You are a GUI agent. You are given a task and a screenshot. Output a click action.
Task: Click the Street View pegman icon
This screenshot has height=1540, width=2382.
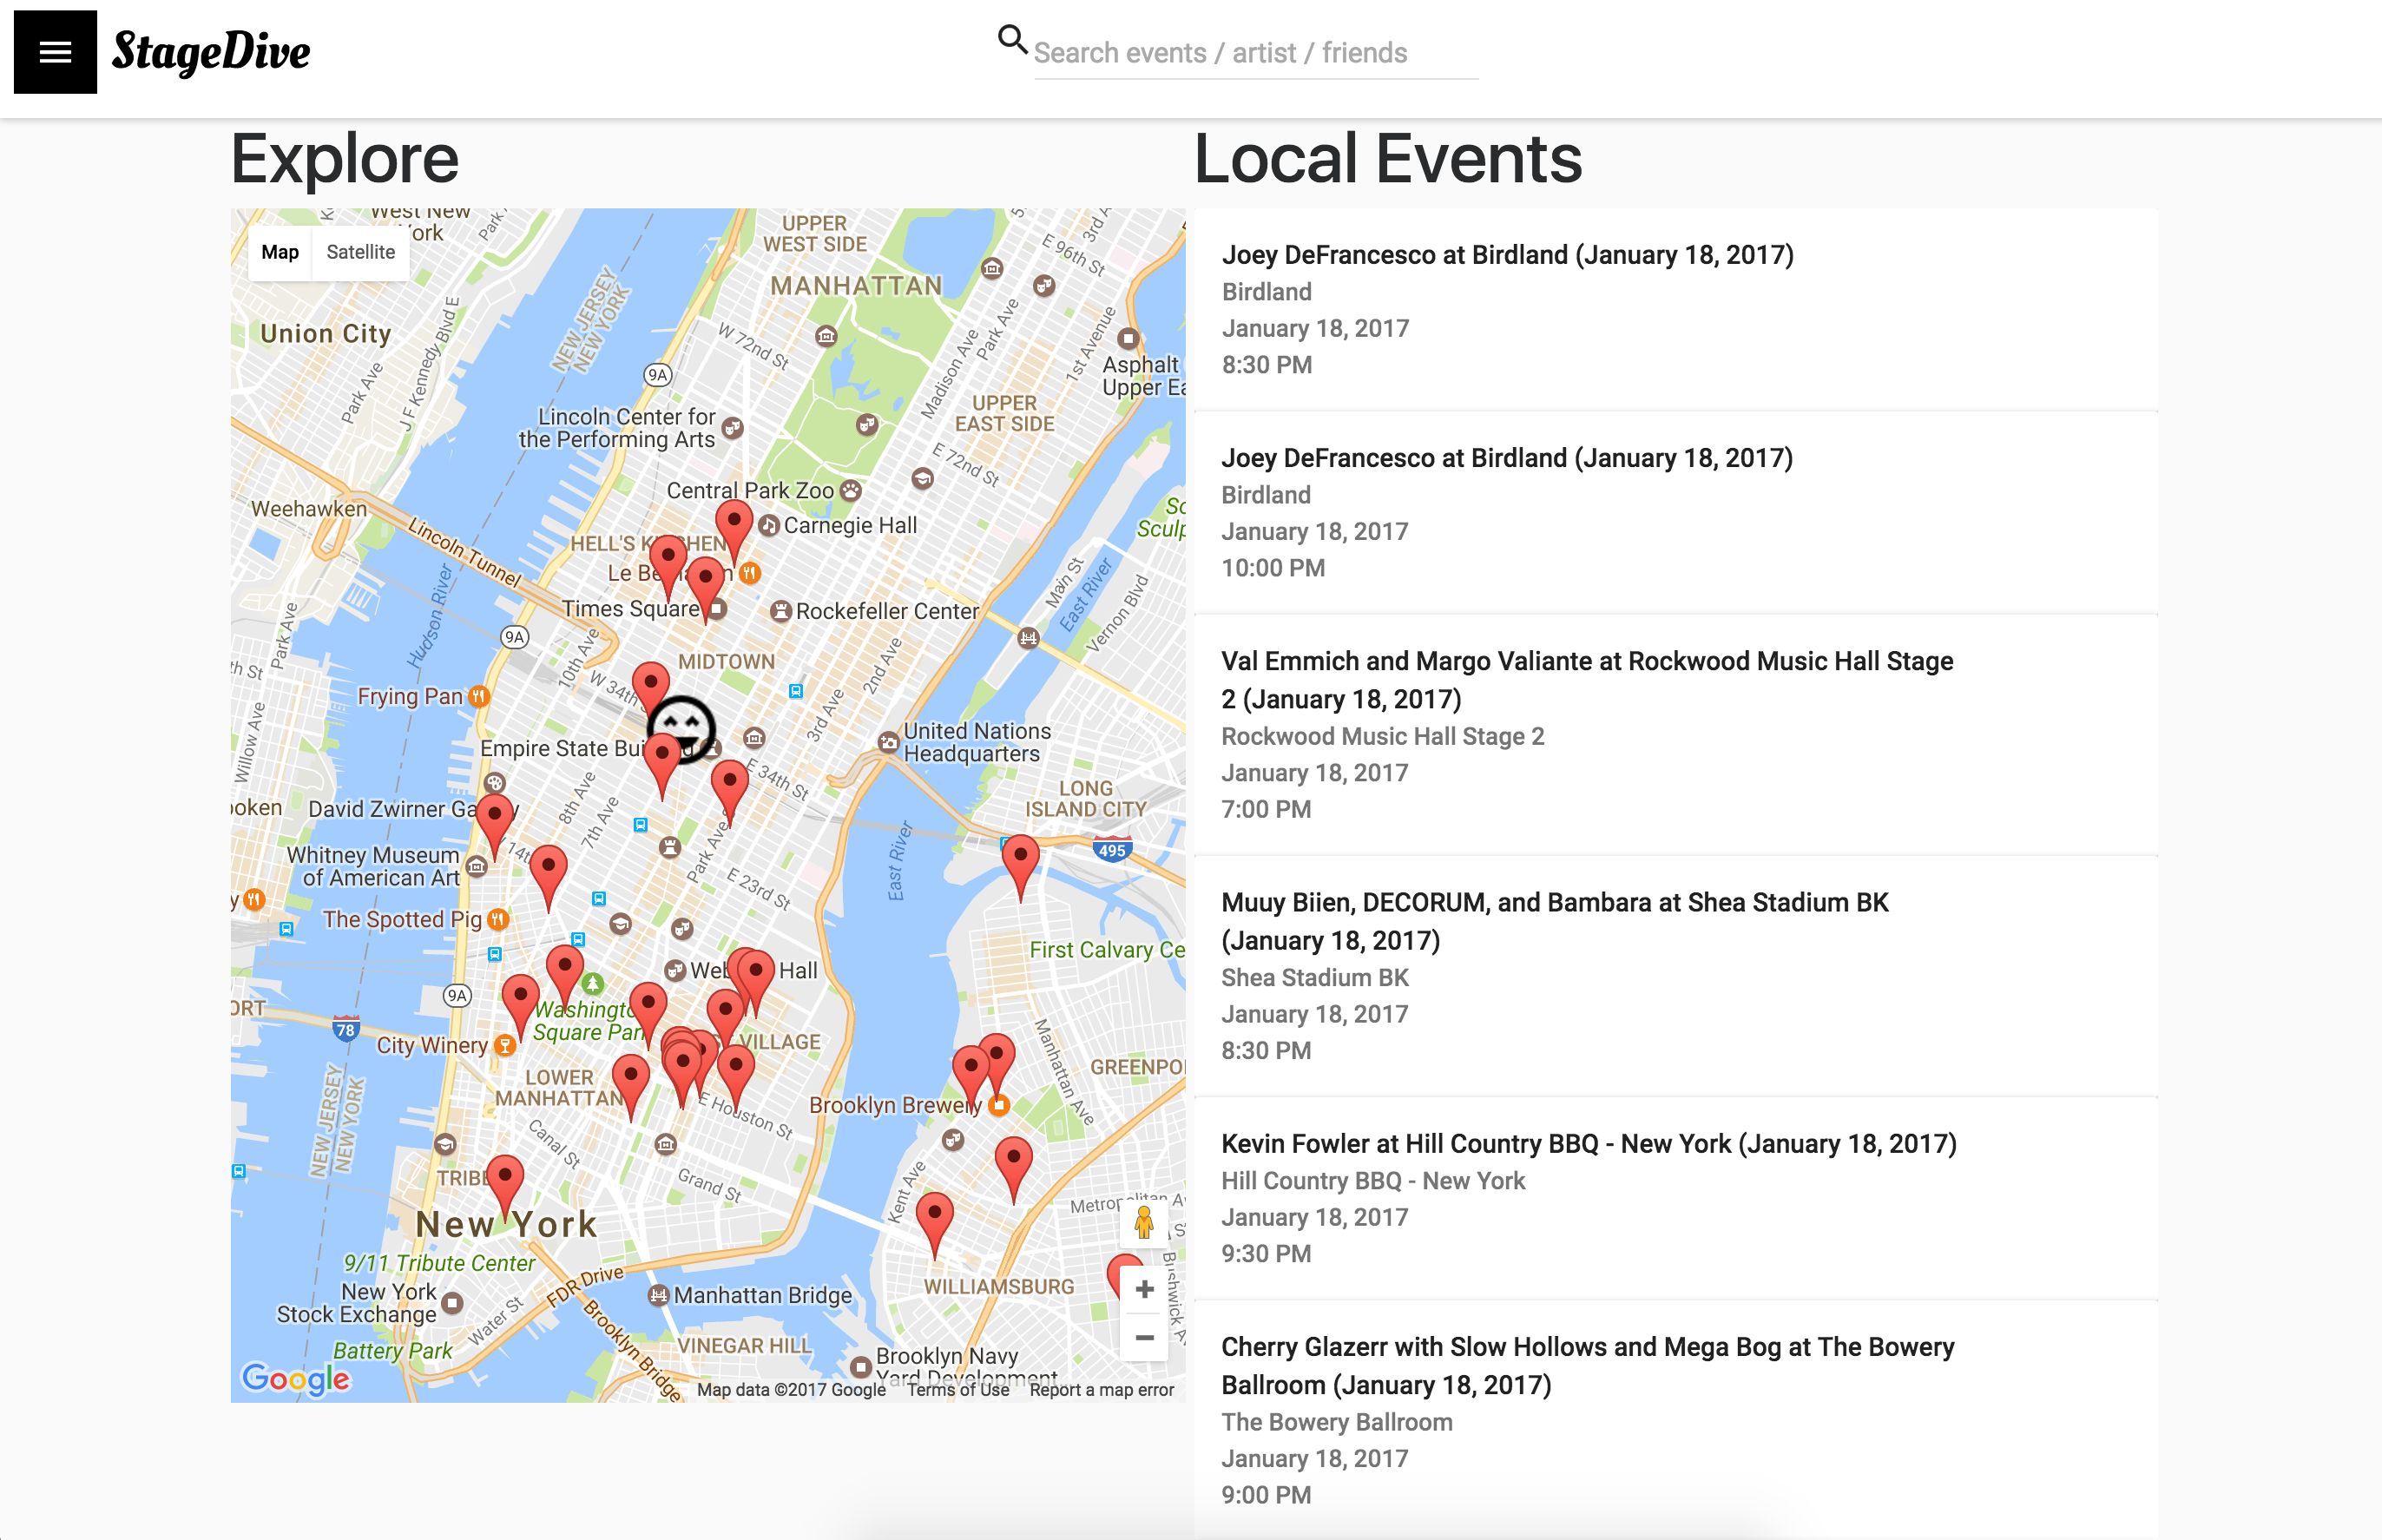1143,1221
